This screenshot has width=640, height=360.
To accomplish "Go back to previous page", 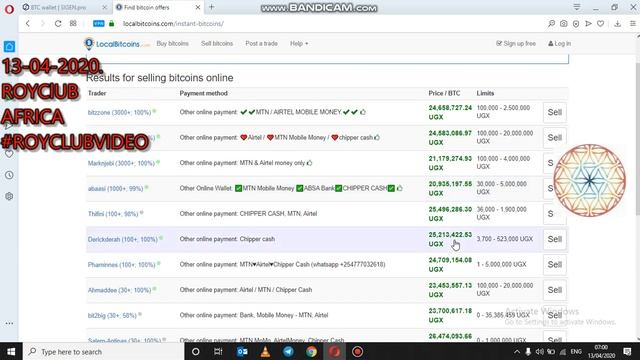I will [28, 24].
